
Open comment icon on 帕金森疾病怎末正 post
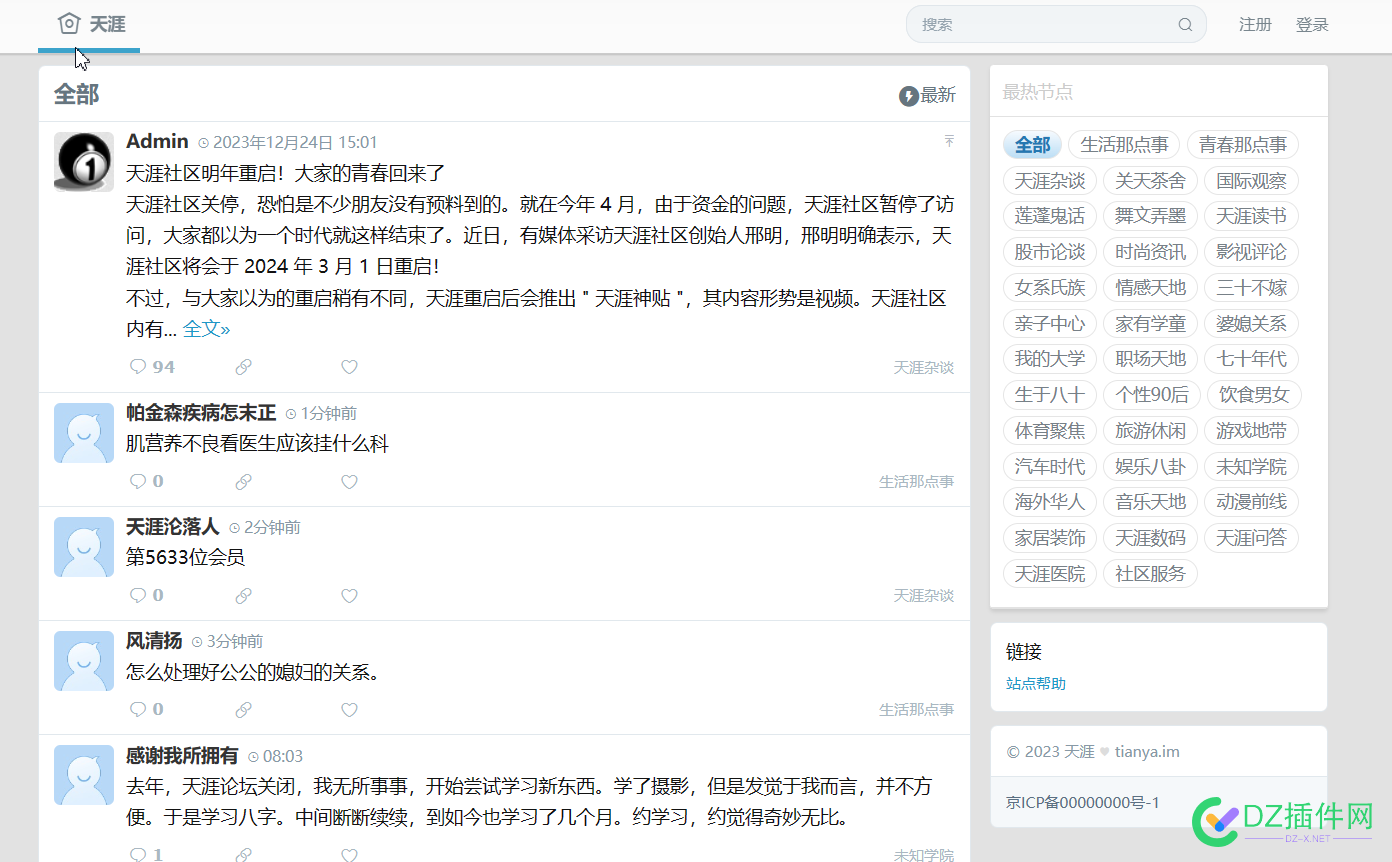(138, 482)
